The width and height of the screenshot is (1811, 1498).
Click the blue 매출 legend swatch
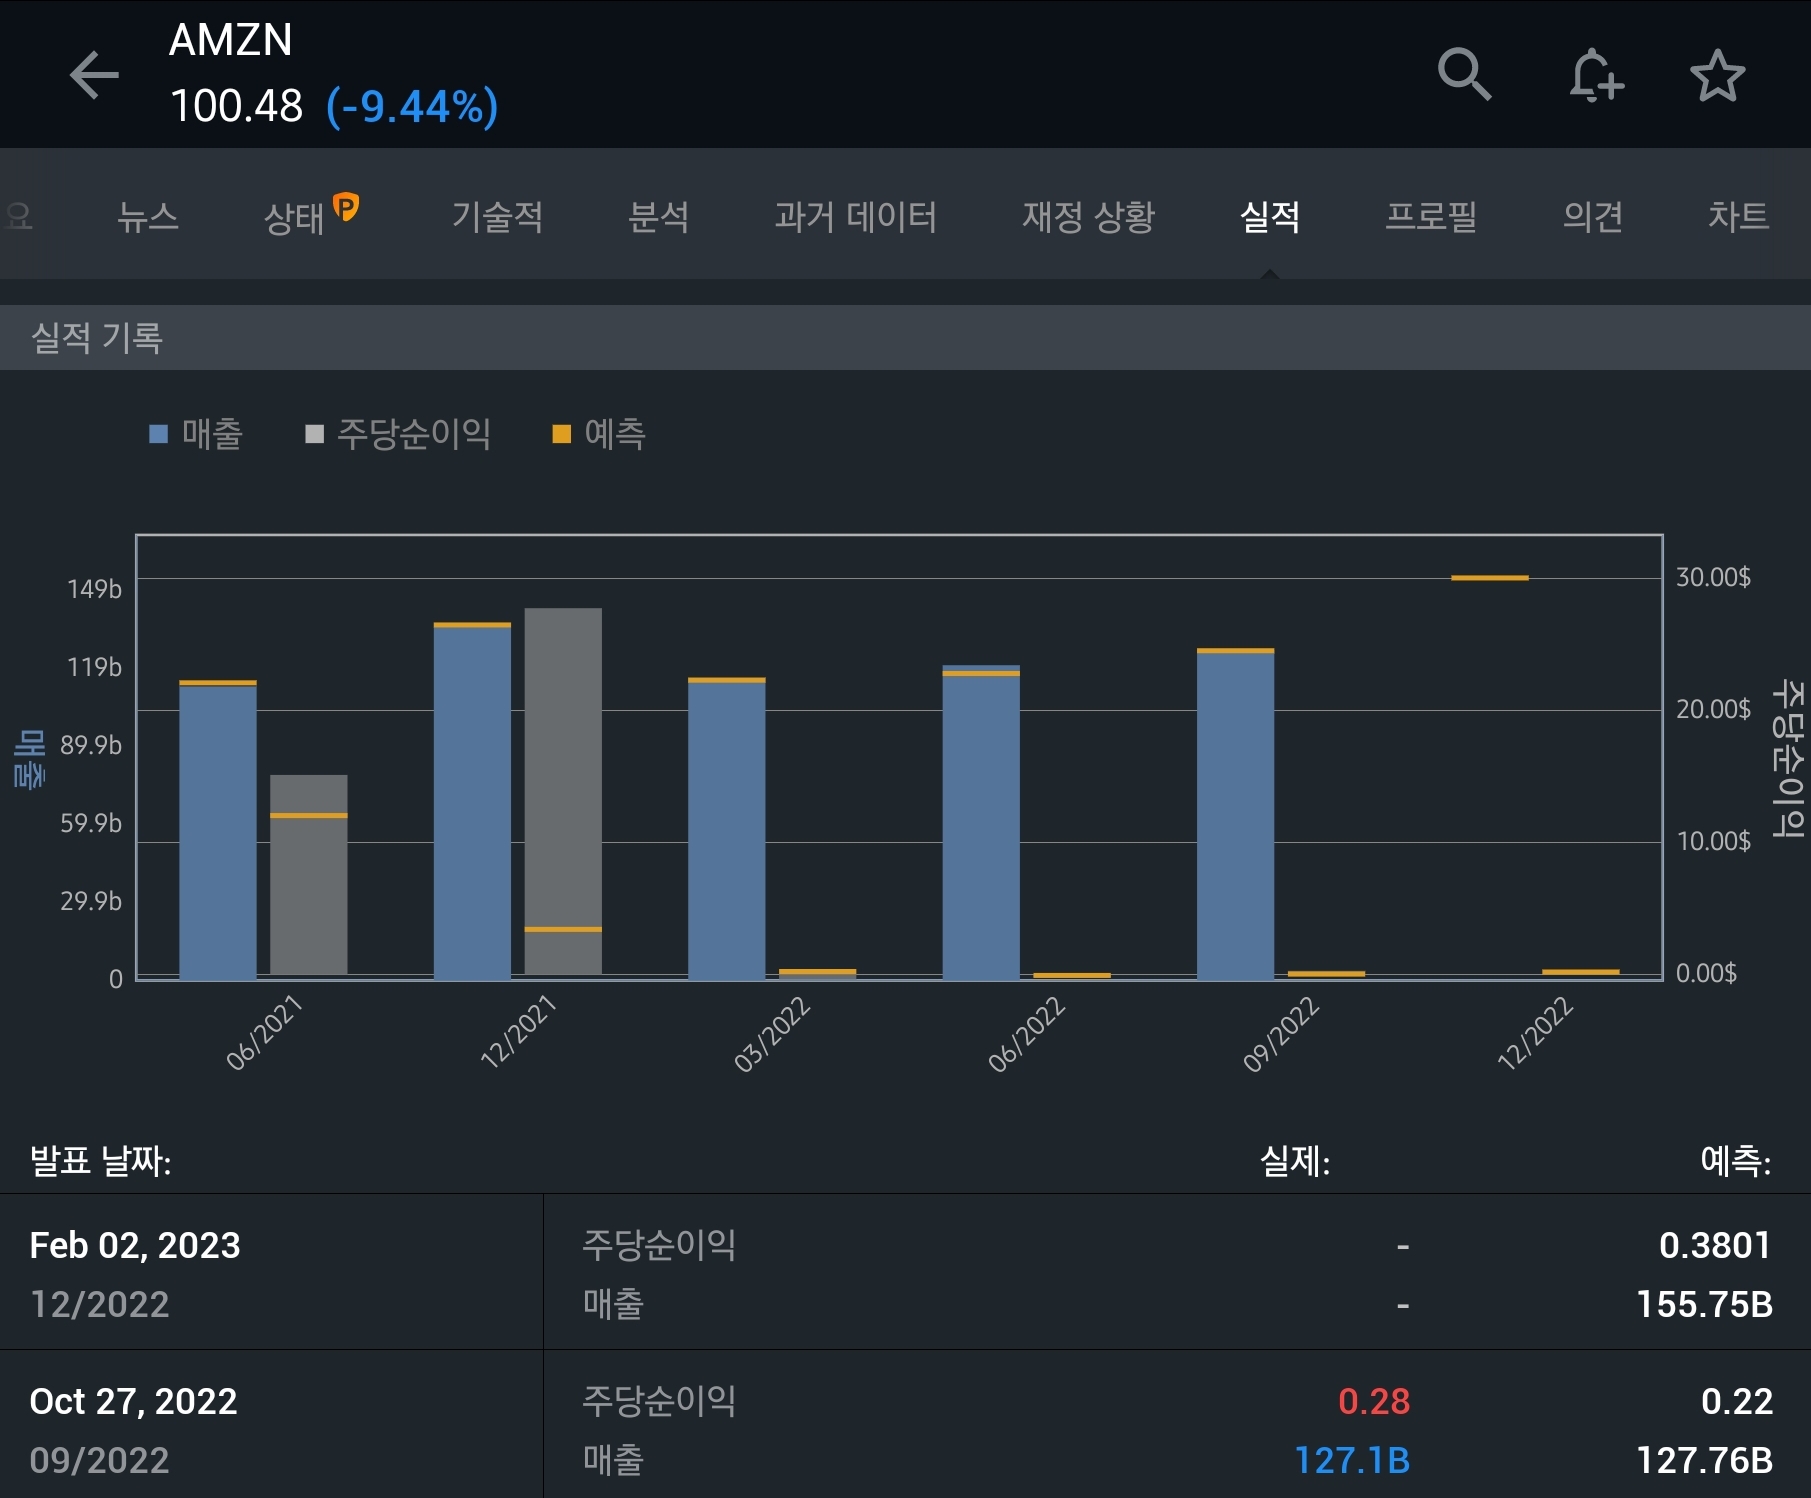pyautogui.click(x=158, y=434)
